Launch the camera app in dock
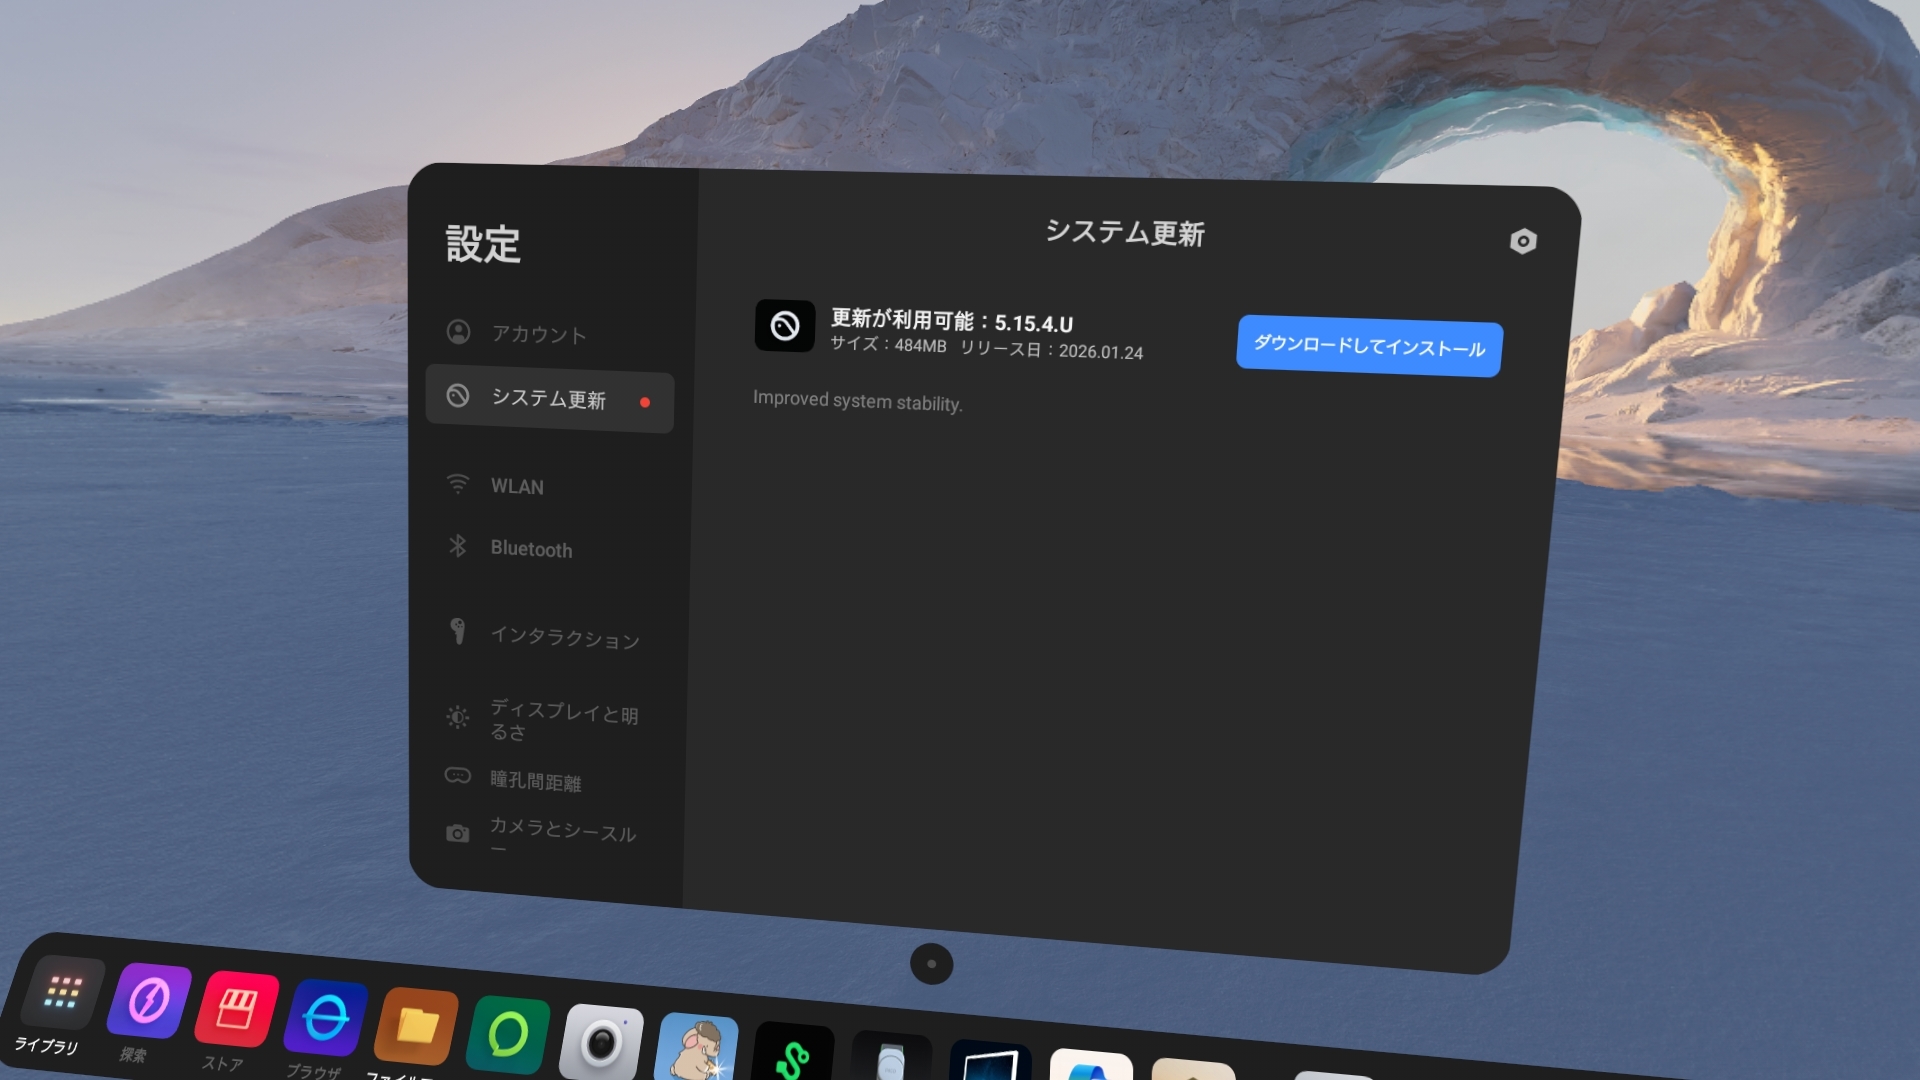The width and height of the screenshot is (1920, 1080). (x=601, y=1044)
